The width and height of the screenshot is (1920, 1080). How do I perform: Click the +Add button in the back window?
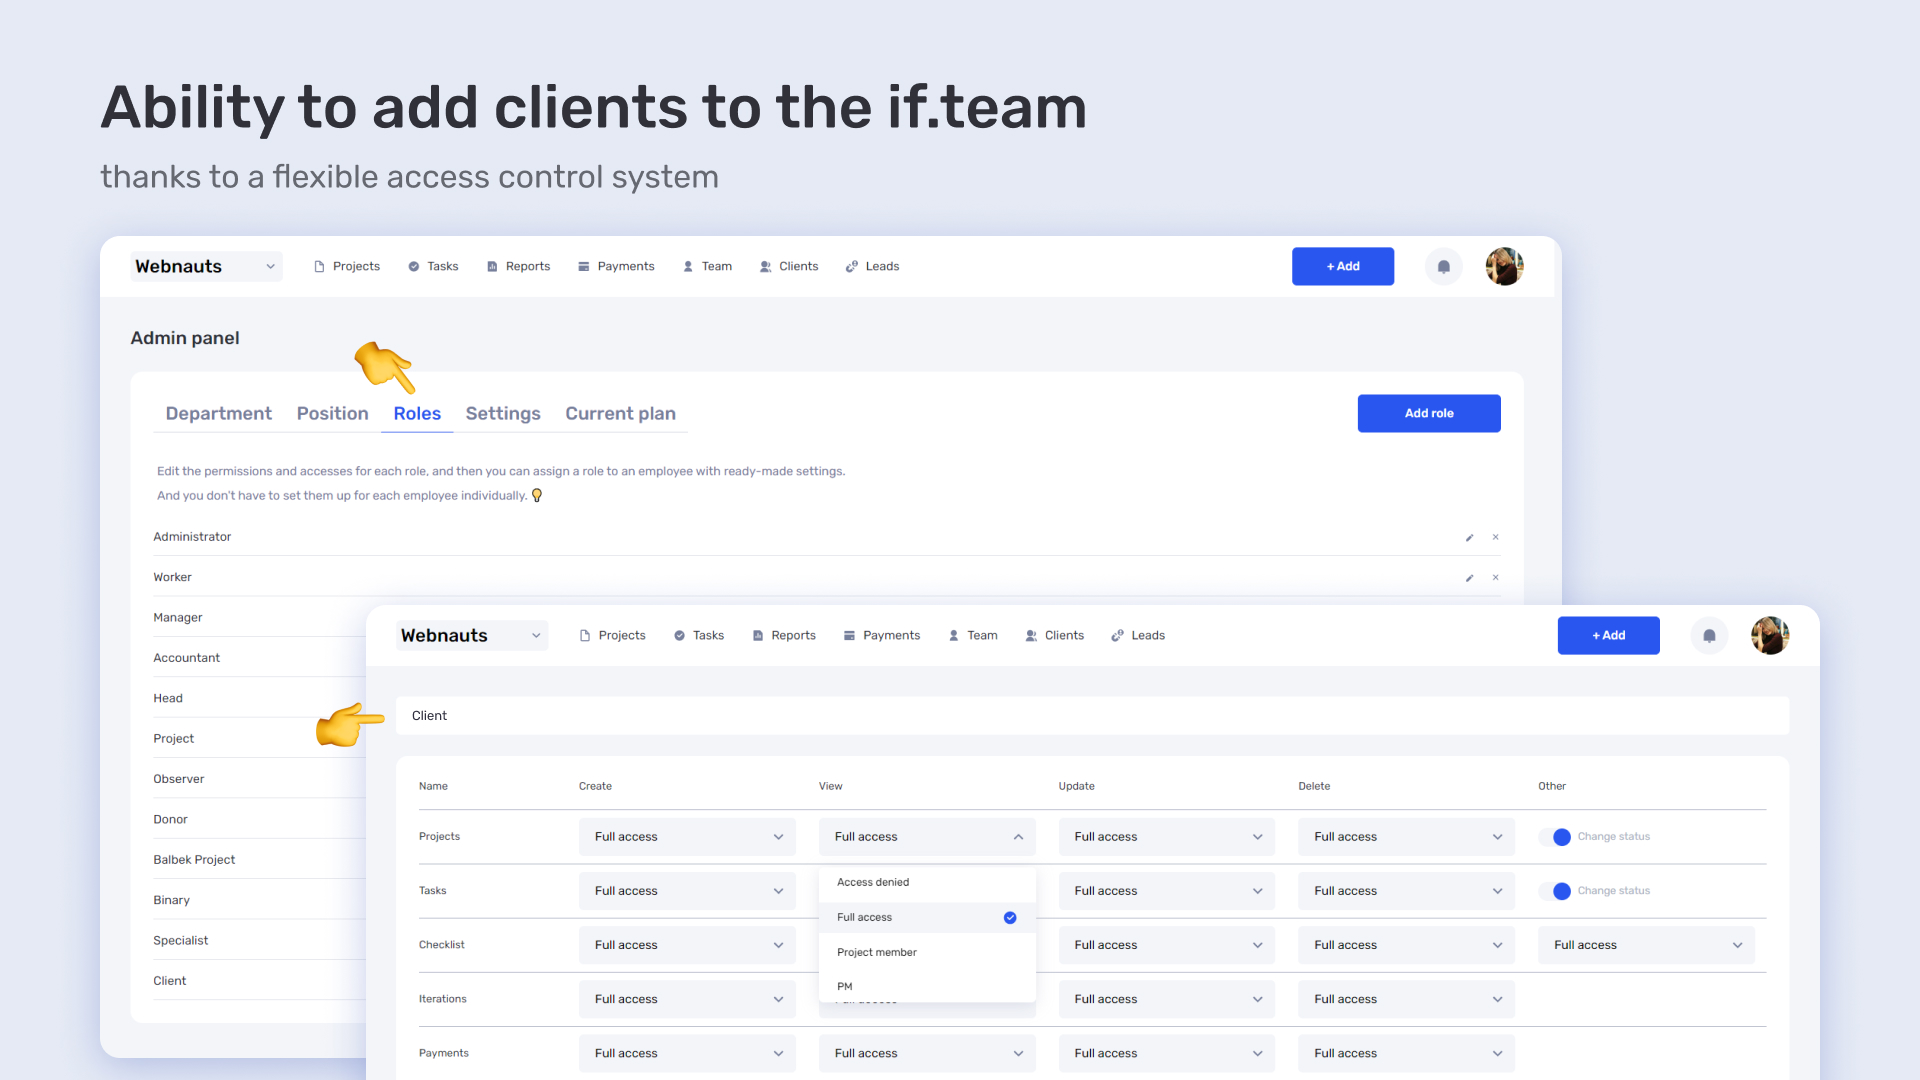tap(1342, 266)
